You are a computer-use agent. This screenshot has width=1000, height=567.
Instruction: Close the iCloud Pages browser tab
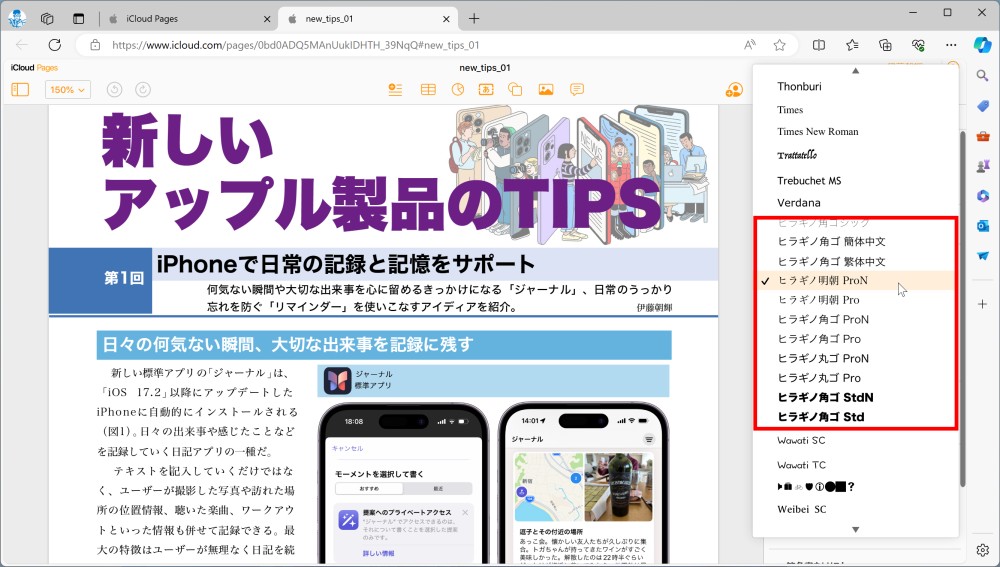click(267, 18)
